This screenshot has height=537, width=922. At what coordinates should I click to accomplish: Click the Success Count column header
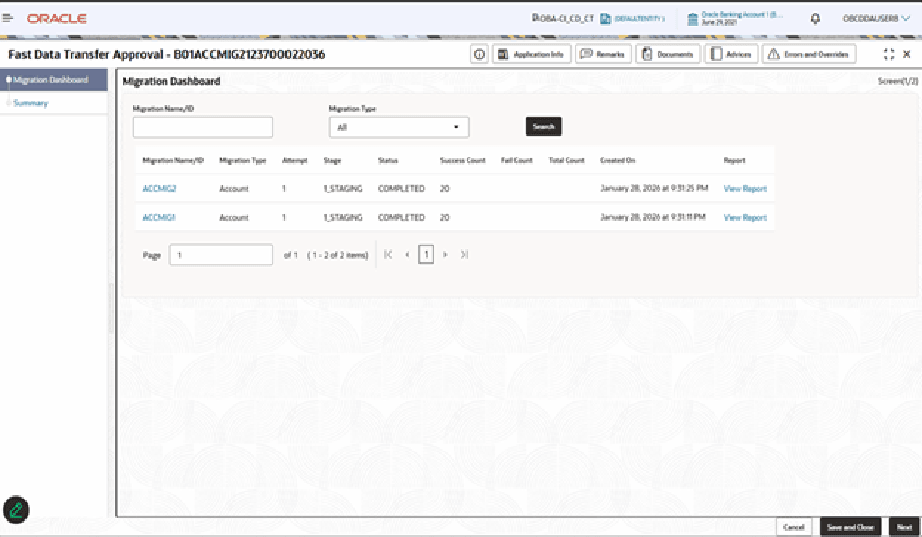(463, 160)
